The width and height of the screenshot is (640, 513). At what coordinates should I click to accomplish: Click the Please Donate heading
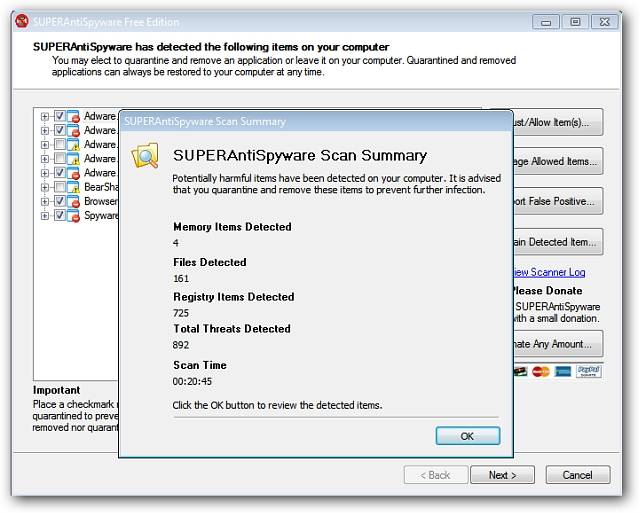(x=547, y=291)
